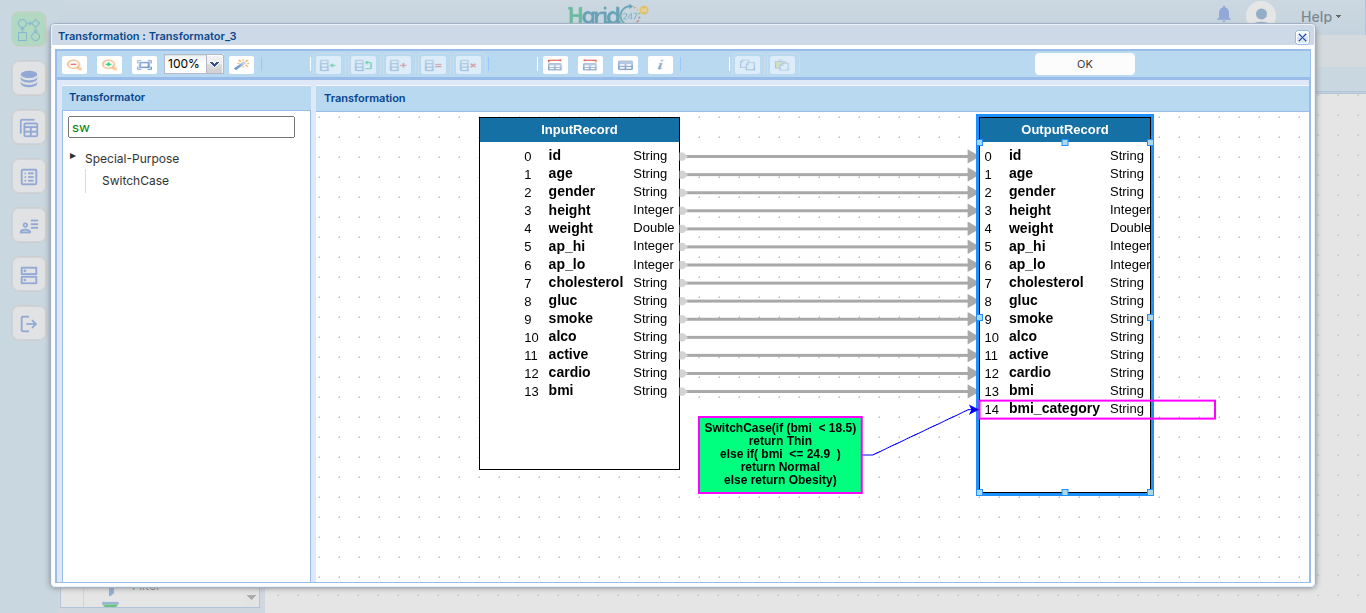
Task: Click the list/form sidebar icon
Action: [x=29, y=177]
